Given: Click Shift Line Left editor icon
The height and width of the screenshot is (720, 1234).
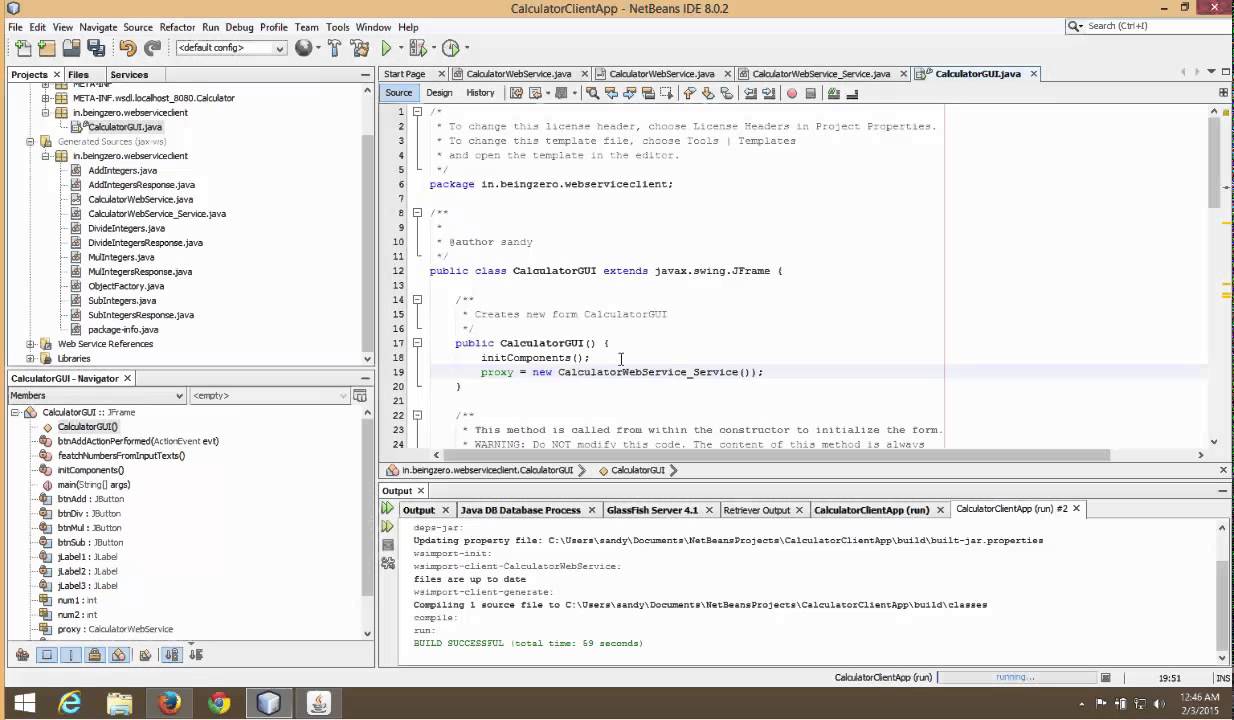Looking at the screenshot, I should point(749,93).
